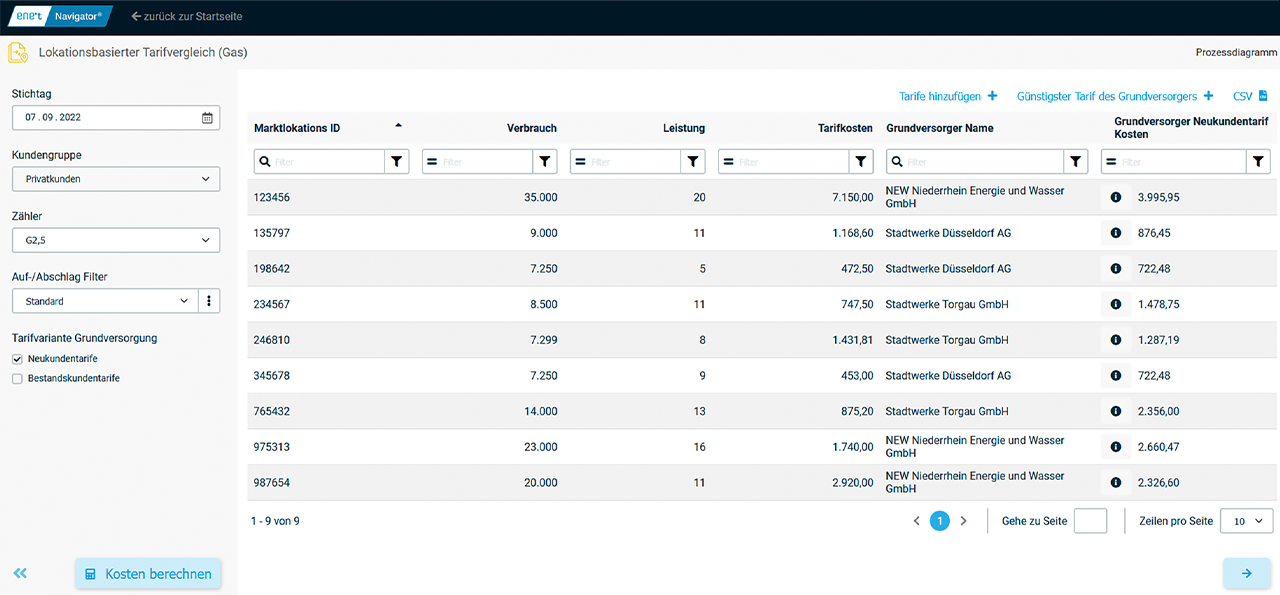This screenshot has height=595, width=1280.
Task: Export table using the CSV icon
Action: click(x=1262, y=96)
